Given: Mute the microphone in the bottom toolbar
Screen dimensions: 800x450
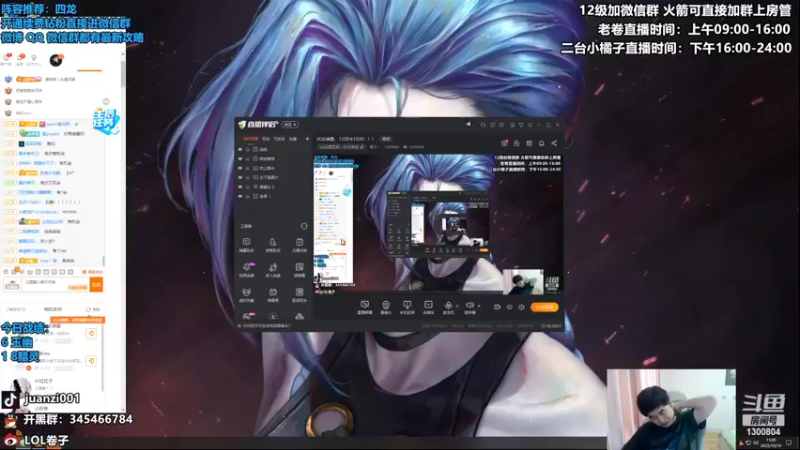Looking at the screenshot, I should coord(448,305).
